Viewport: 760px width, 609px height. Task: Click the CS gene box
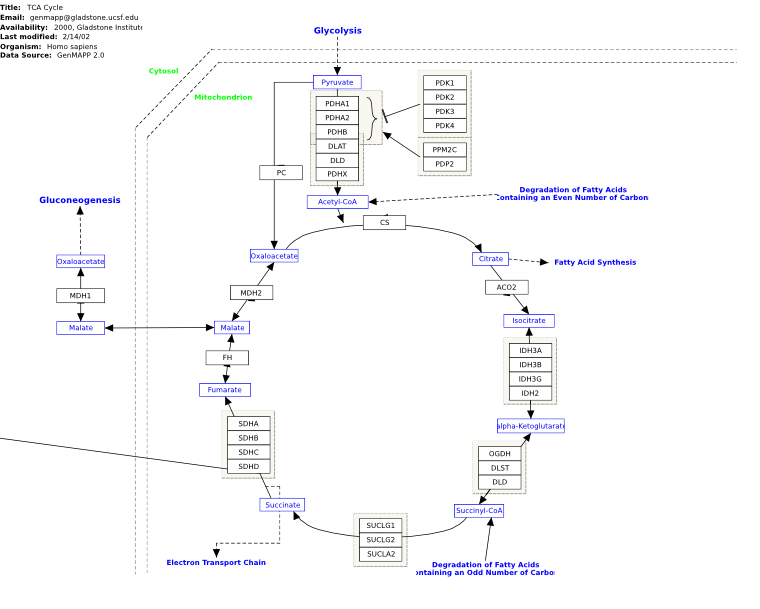click(x=384, y=223)
